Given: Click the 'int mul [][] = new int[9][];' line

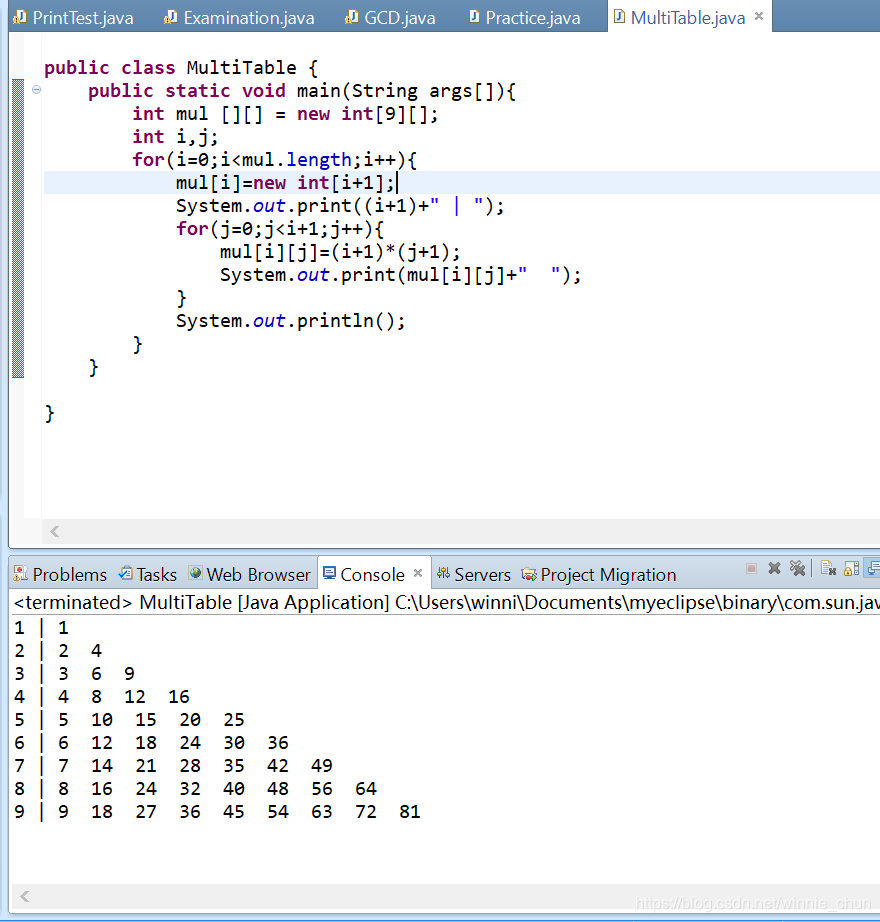Looking at the screenshot, I should (285, 113).
